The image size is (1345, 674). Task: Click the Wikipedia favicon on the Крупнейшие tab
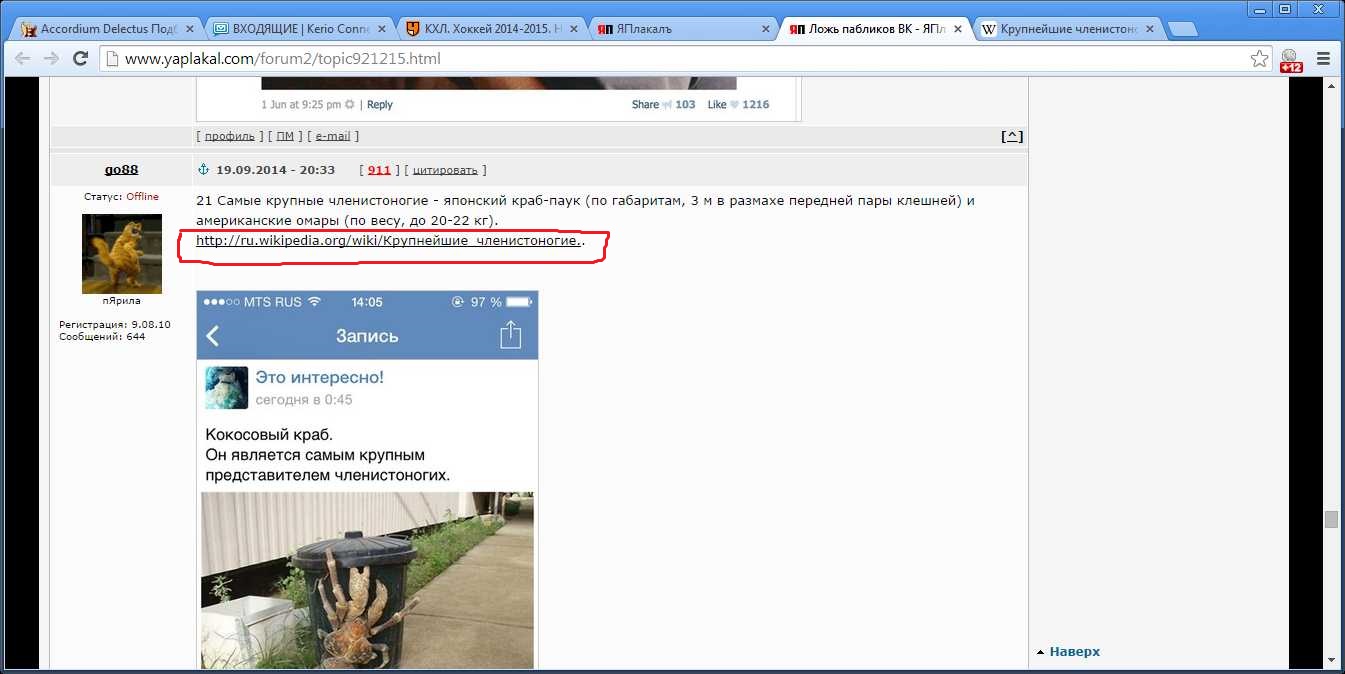coord(990,29)
